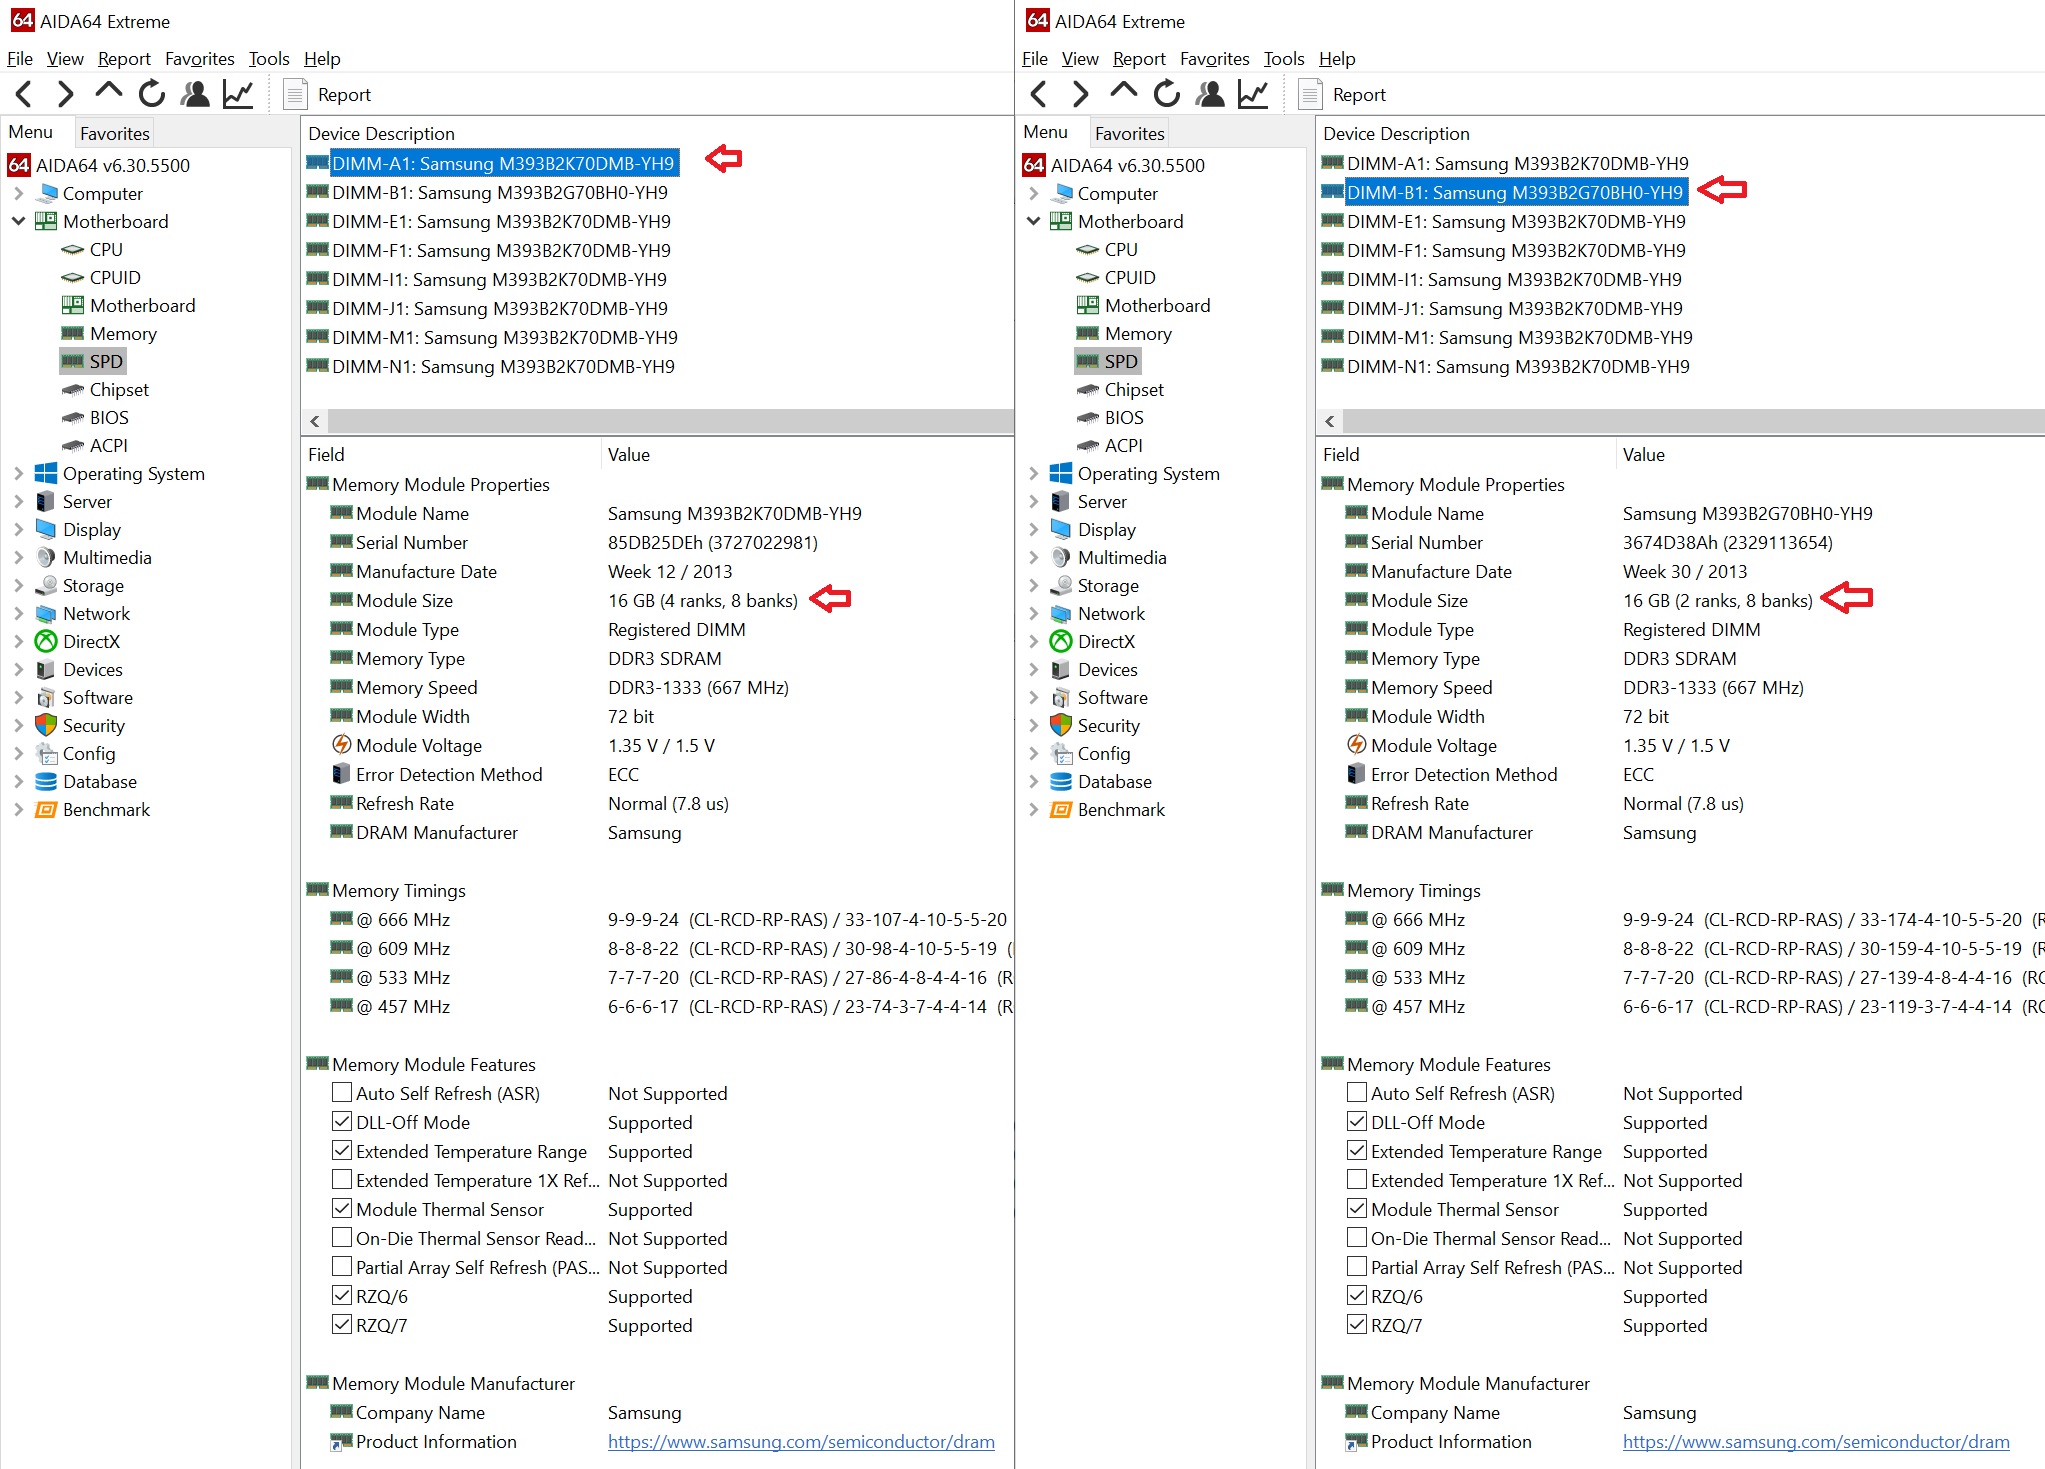Expand Operating System node in left window
This screenshot has height=1469, width=2045.
[x=18, y=473]
